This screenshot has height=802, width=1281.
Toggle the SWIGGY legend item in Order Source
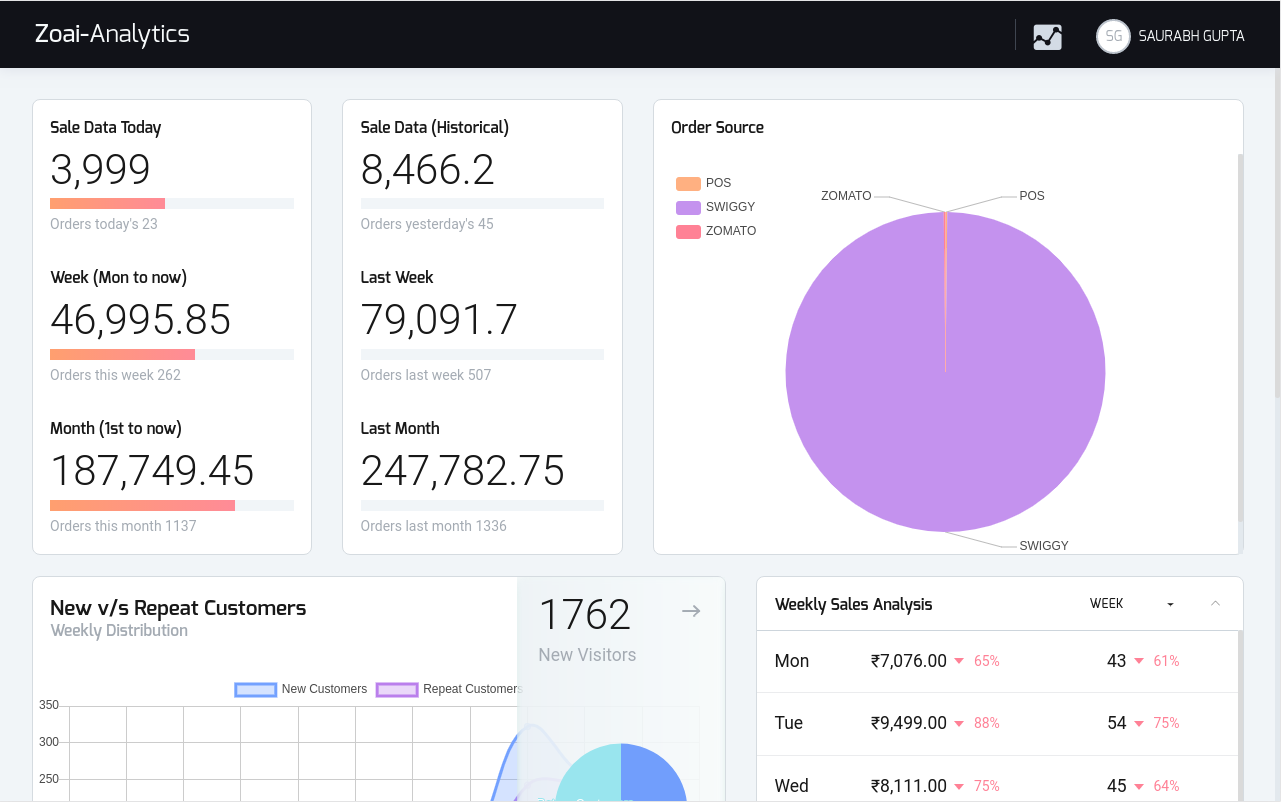(x=716, y=207)
